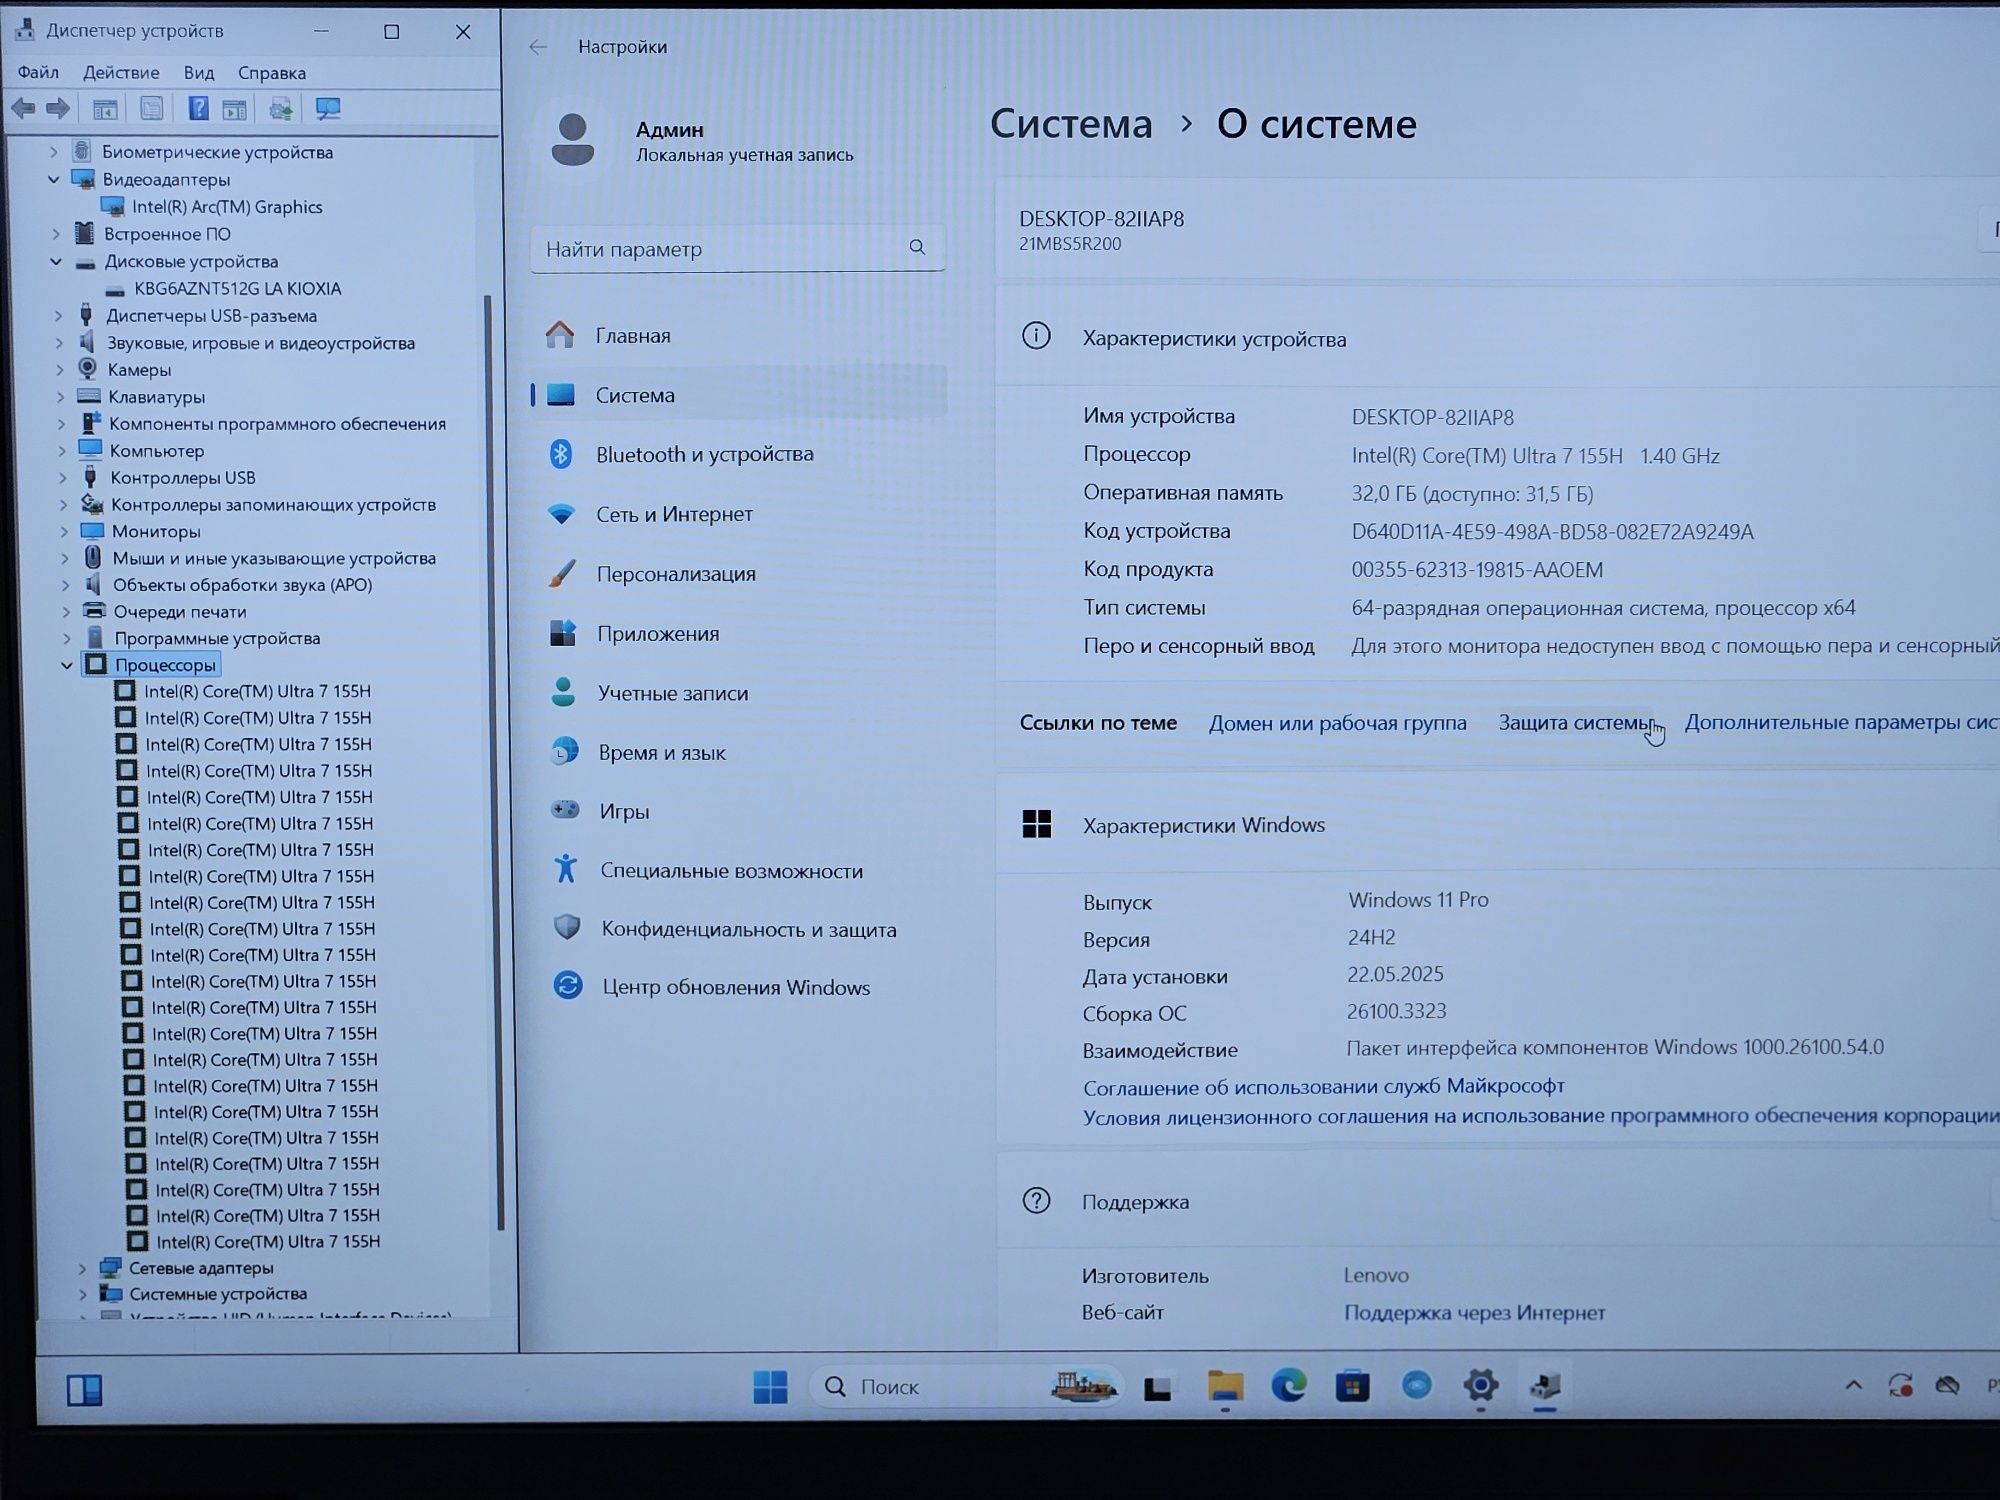Click Дополнительные параметры системы link
Screen dimensions: 2000x1500
point(1841,721)
